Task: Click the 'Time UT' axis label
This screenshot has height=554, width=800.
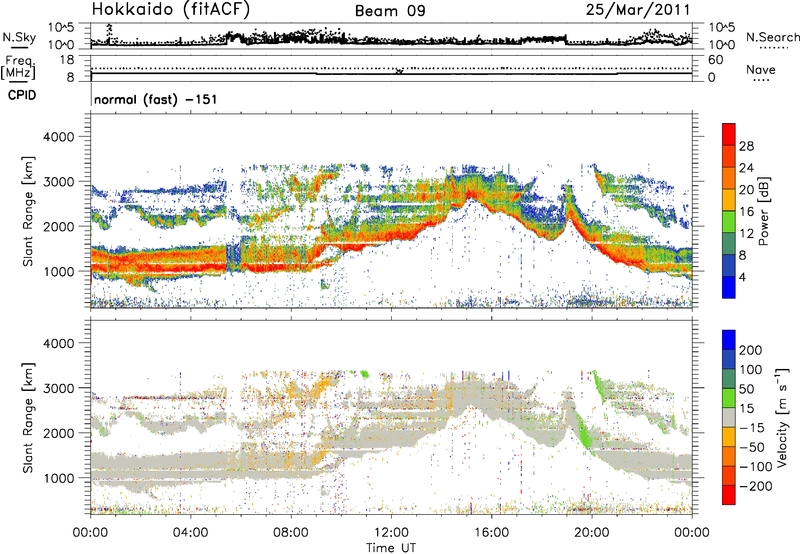Action: pyautogui.click(x=391, y=547)
